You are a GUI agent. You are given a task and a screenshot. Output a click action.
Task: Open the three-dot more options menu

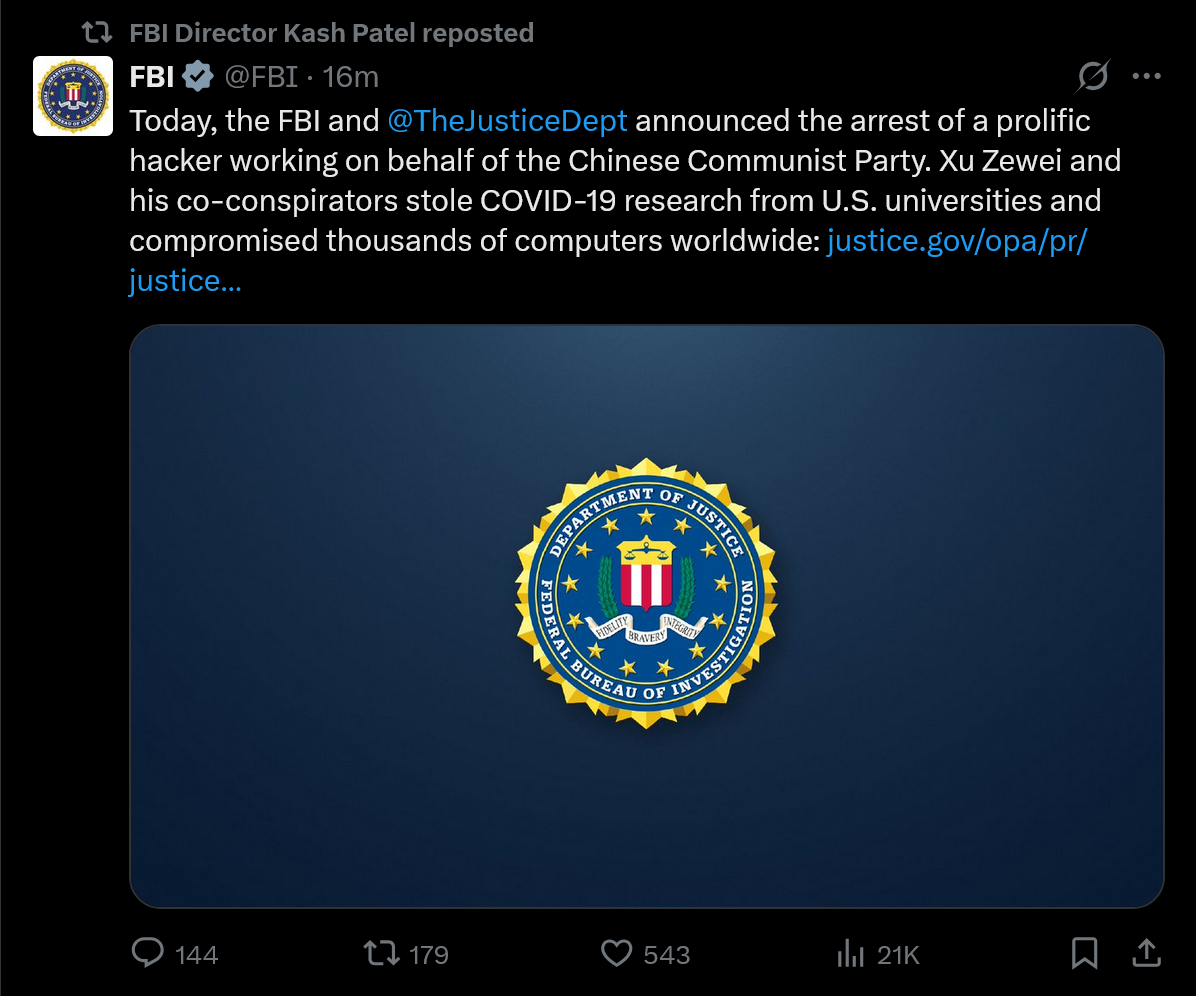[x=1146, y=76]
